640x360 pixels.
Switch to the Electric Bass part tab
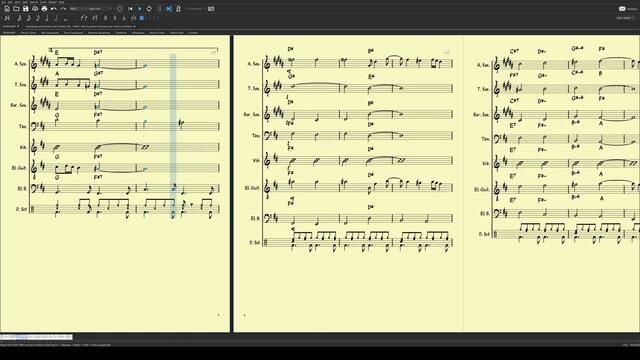coord(177,33)
